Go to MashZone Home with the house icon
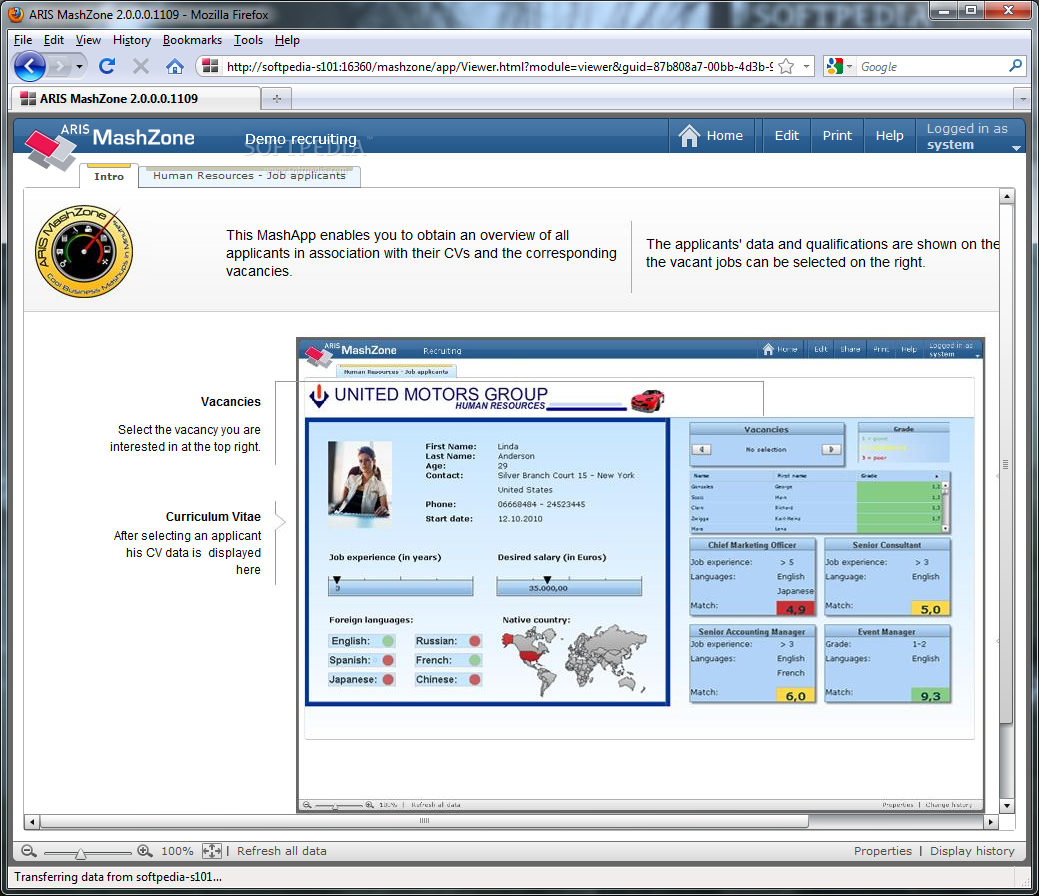Image resolution: width=1039 pixels, height=896 pixels. [711, 136]
